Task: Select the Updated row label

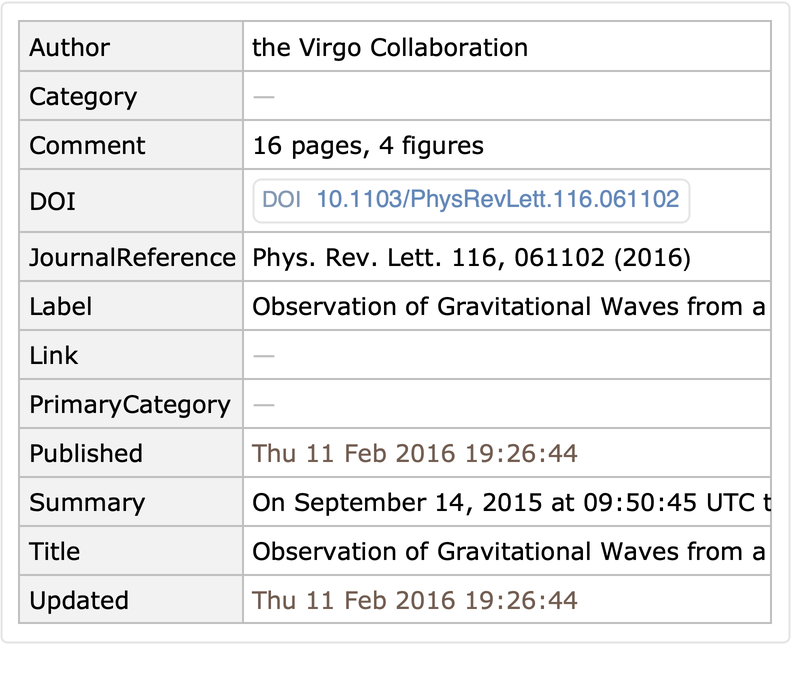Action: [x=79, y=601]
